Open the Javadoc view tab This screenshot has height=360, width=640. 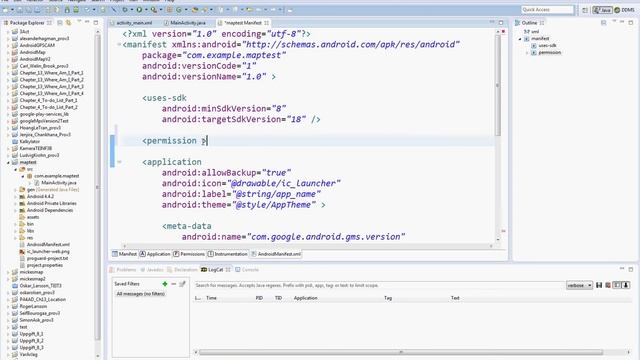(x=151, y=270)
